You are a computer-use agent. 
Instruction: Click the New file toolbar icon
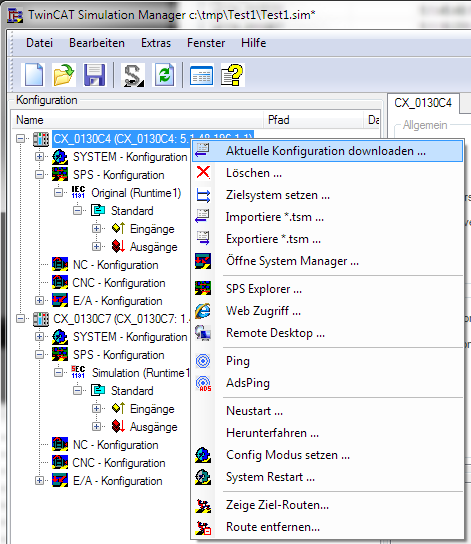(33, 75)
